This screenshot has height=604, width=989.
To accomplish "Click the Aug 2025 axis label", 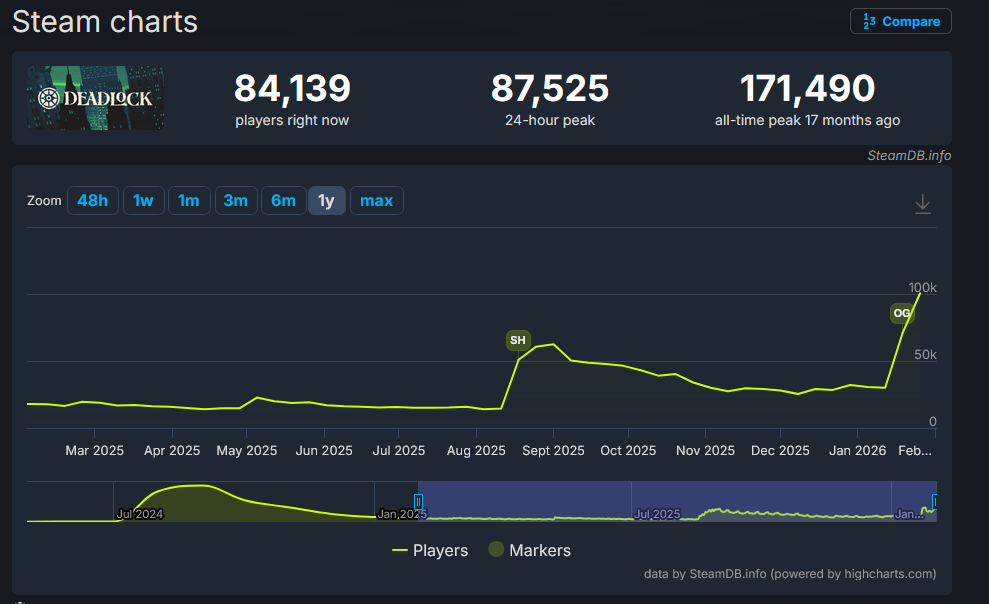I will point(476,451).
